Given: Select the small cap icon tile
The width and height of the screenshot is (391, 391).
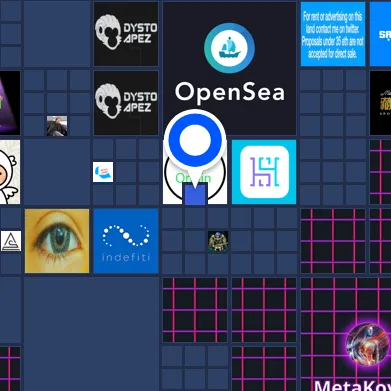Looking at the screenshot, I should 103,172.
